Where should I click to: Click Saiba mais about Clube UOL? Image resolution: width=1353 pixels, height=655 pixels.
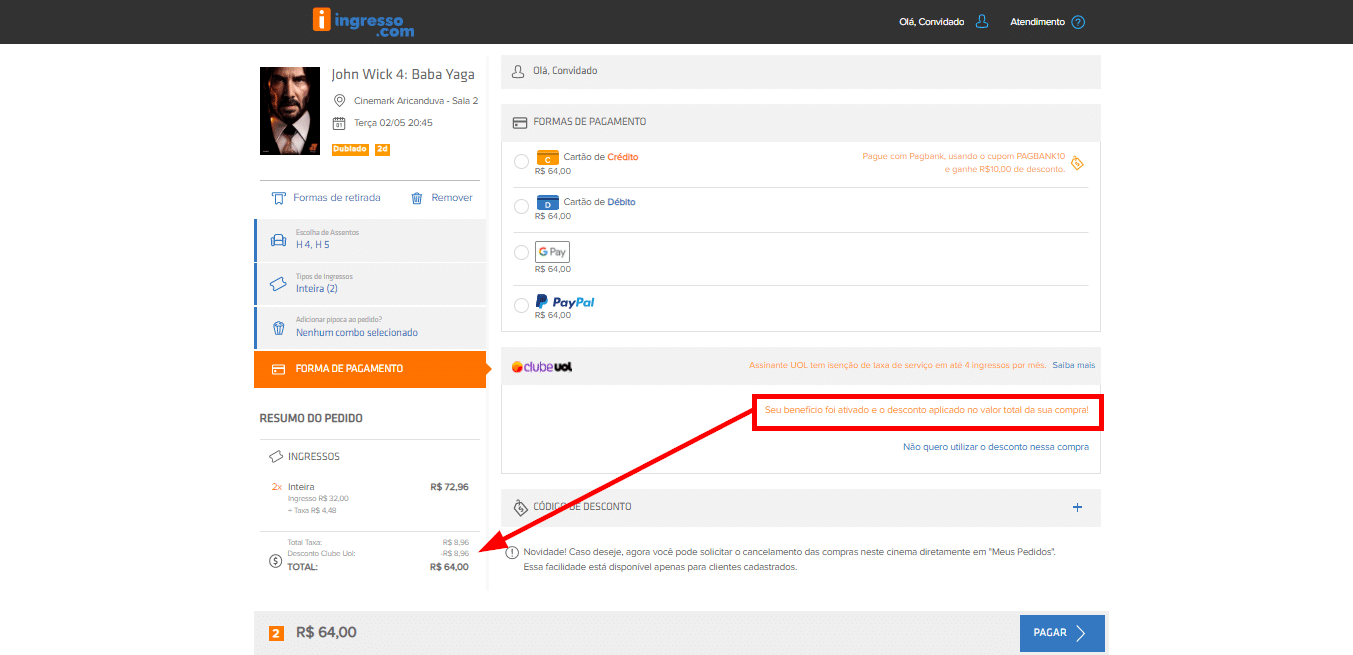pos(1074,366)
